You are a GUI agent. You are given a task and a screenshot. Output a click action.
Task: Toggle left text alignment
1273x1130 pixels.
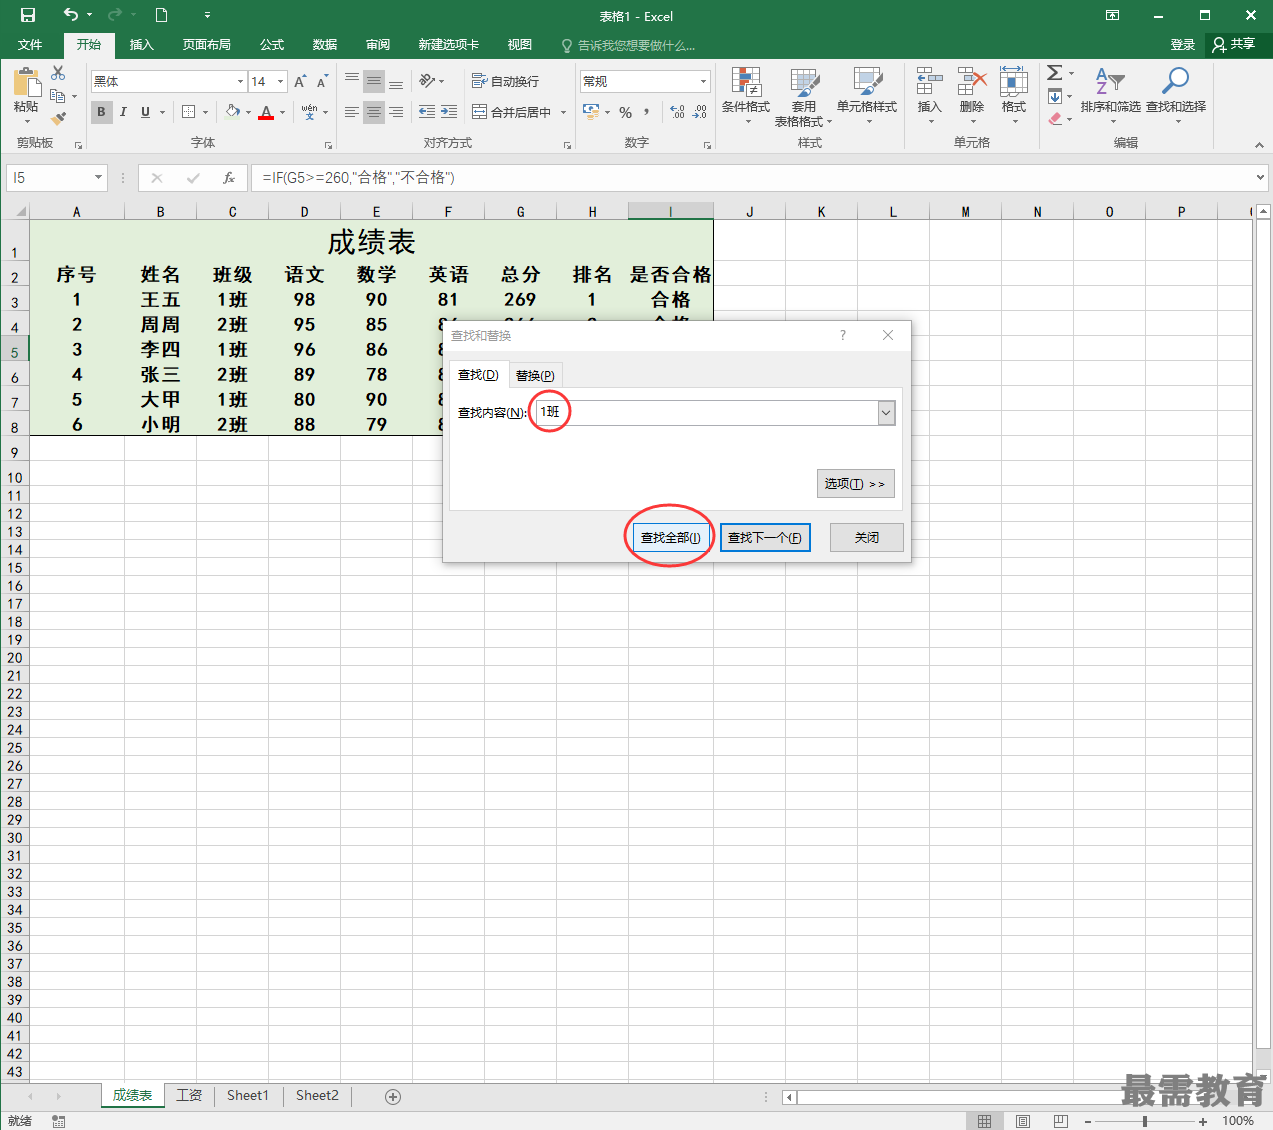[x=352, y=112]
